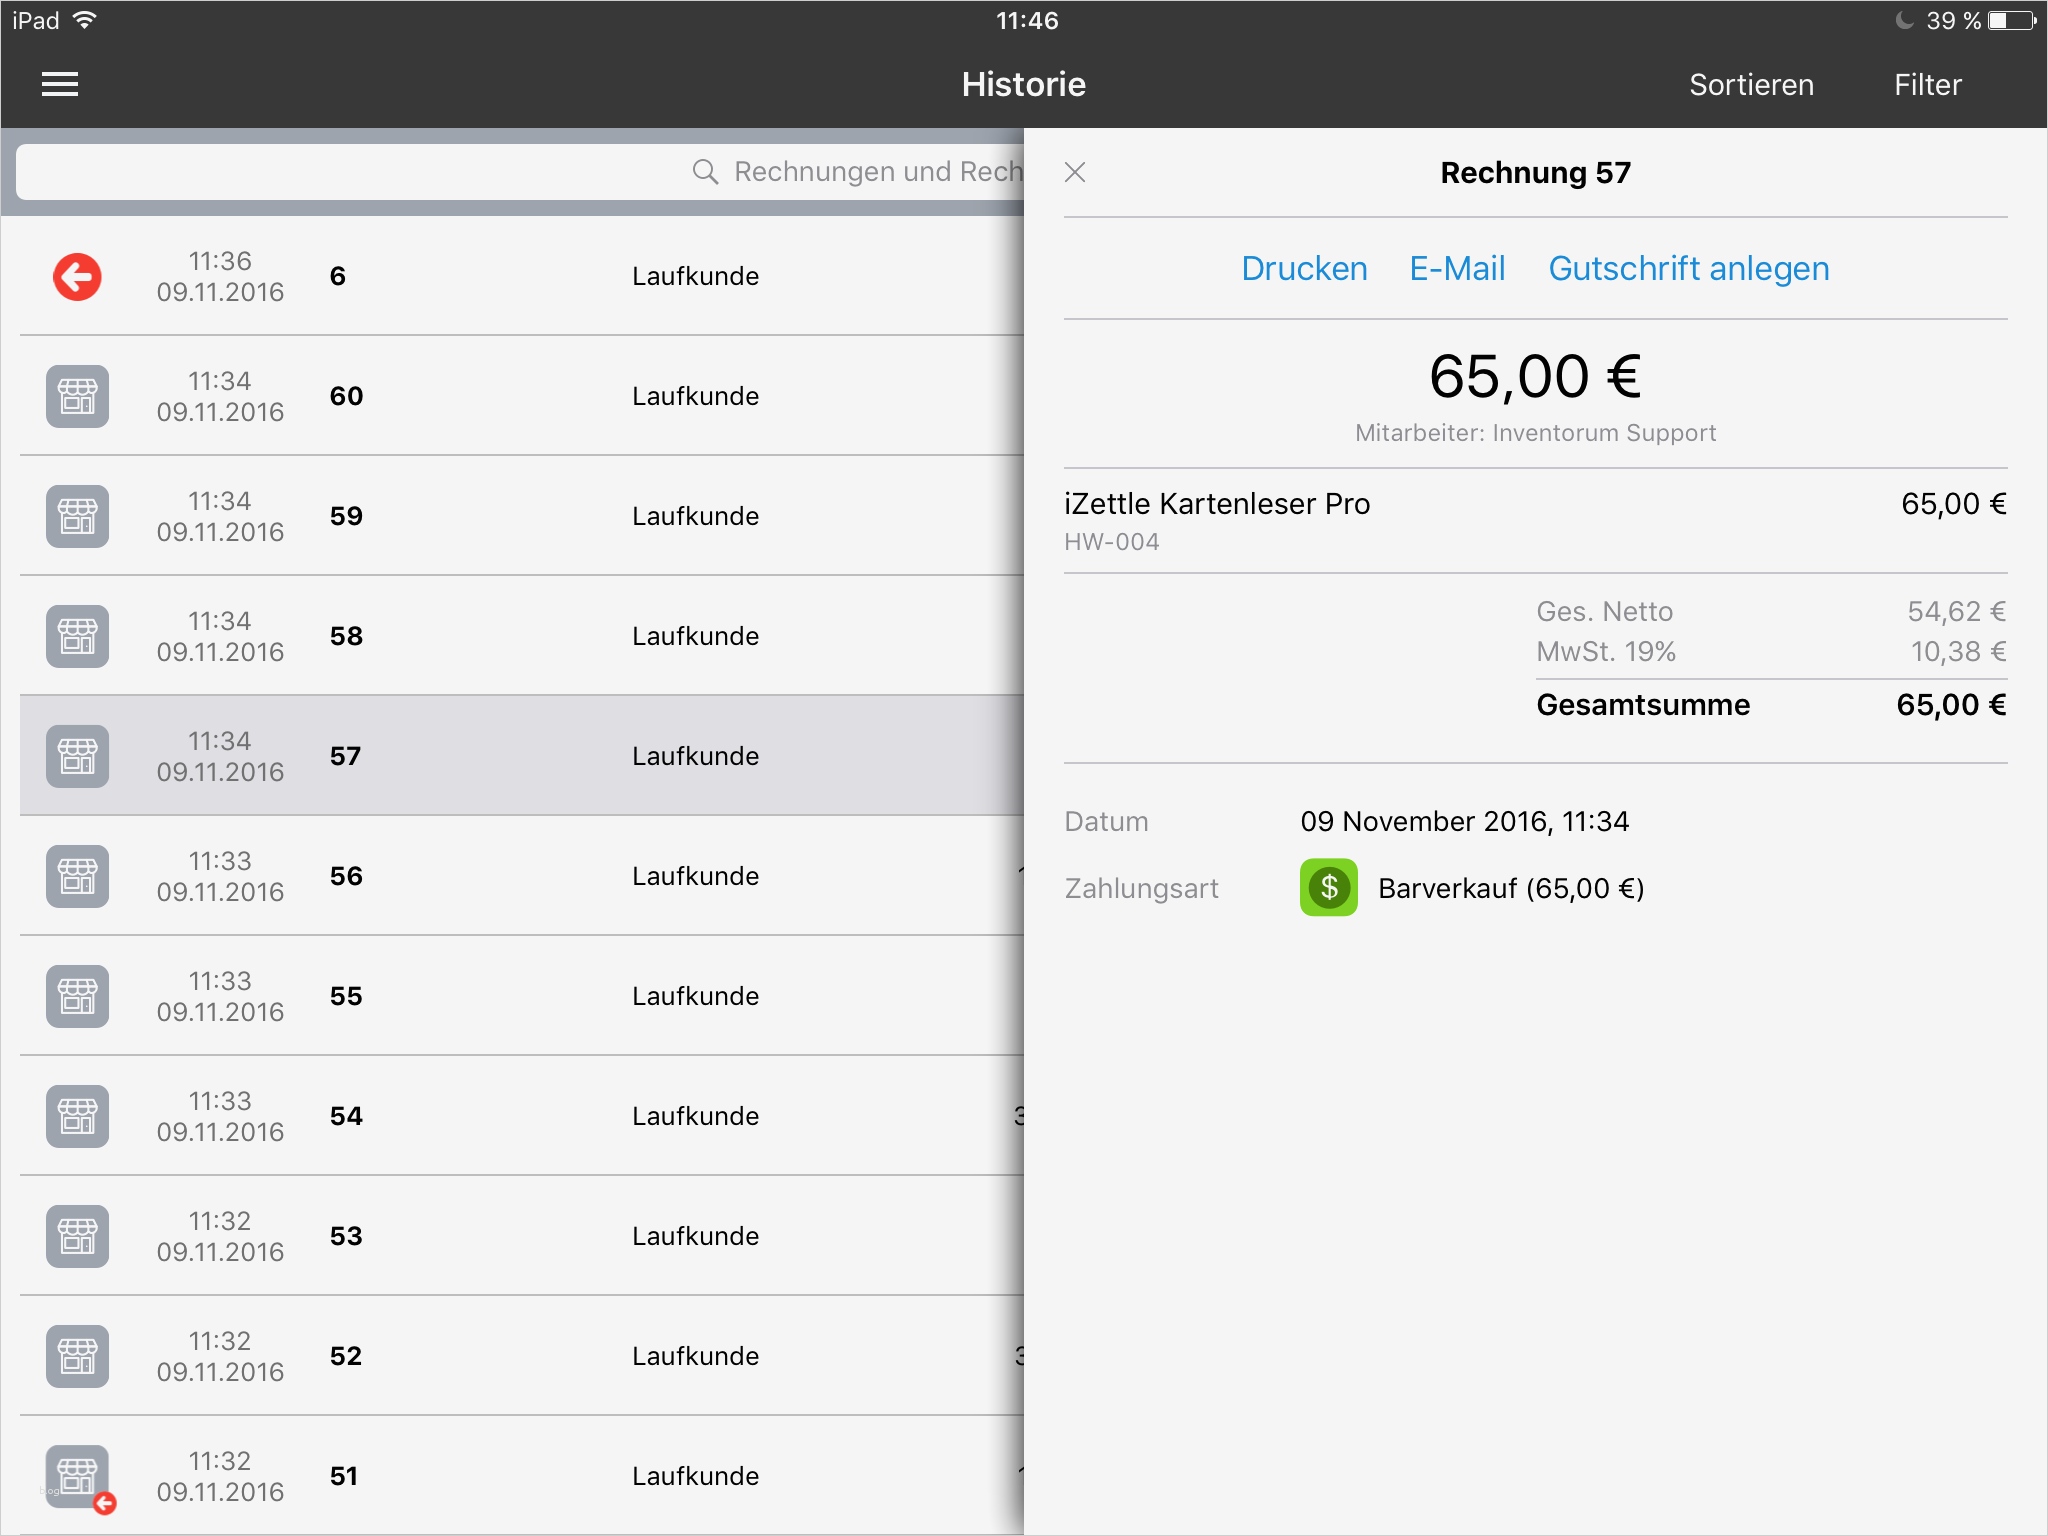Screen dimensions: 2048x1536
Task: Click the shop icon for invoice 60
Action: click(x=77, y=396)
